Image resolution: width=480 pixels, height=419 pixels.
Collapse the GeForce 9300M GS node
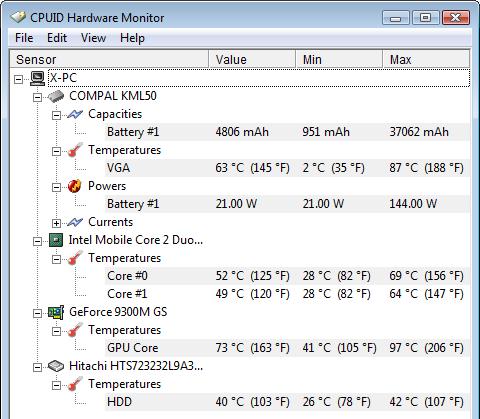pos(37,313)
